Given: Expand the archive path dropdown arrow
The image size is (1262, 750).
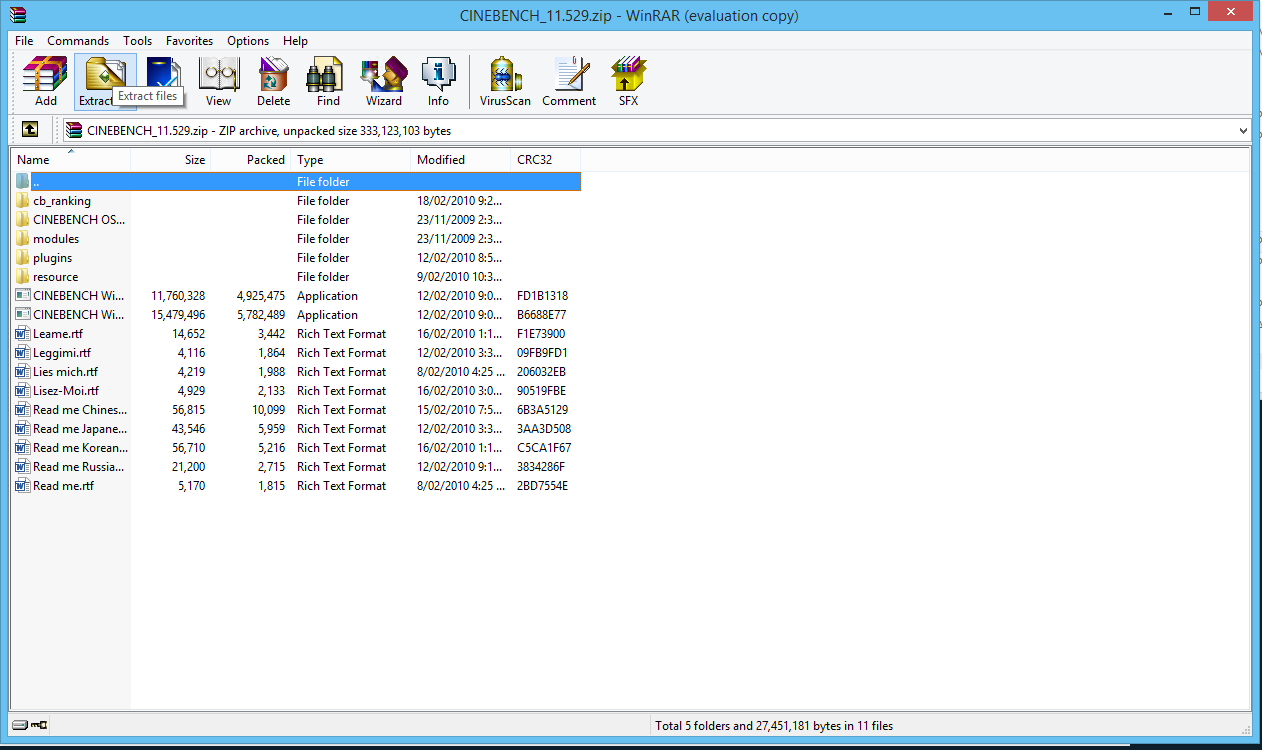Looking at the screenshot, I should (x=1243, y=130).
